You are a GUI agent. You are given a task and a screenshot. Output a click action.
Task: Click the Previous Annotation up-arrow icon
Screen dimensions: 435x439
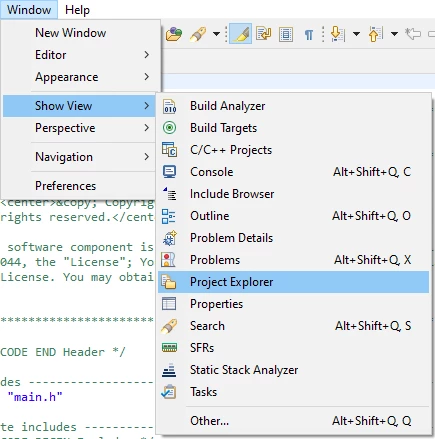tap(376, 34)
